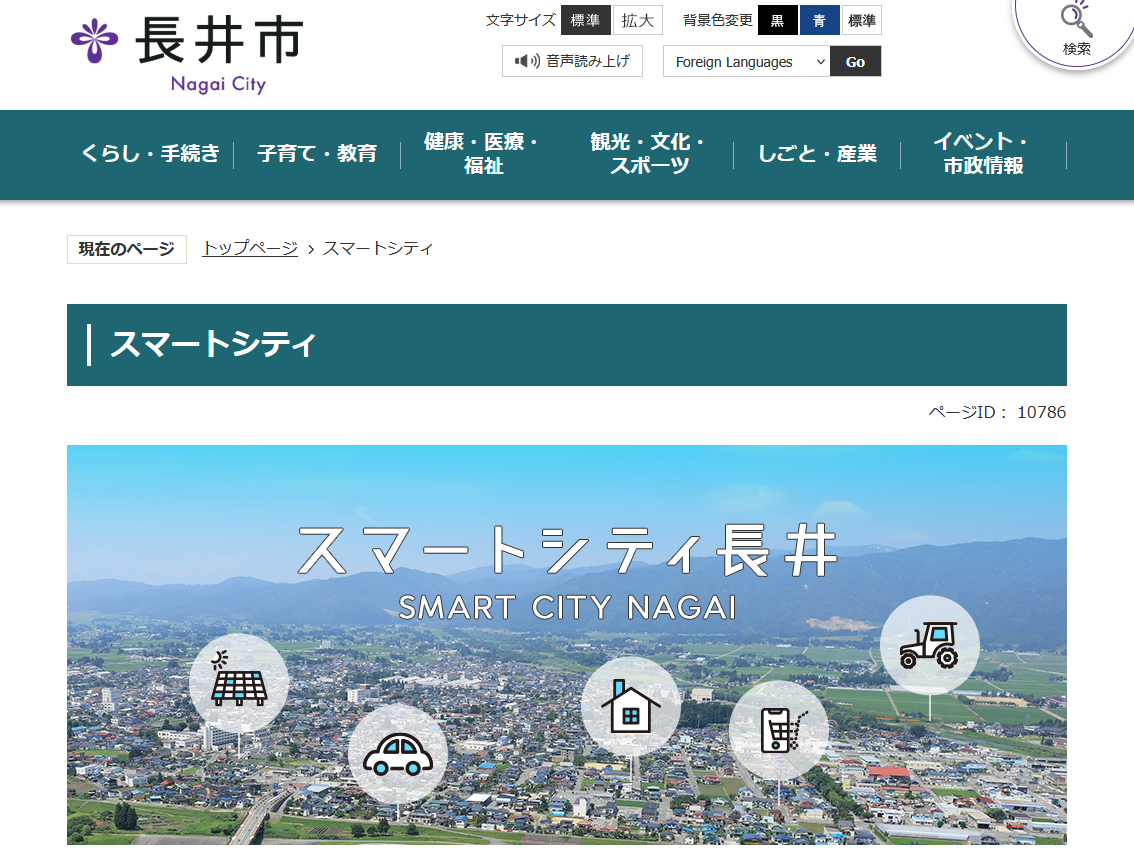1134x858 pixels.
Task: Reset background color to 標準
Action: coord(861,20)
